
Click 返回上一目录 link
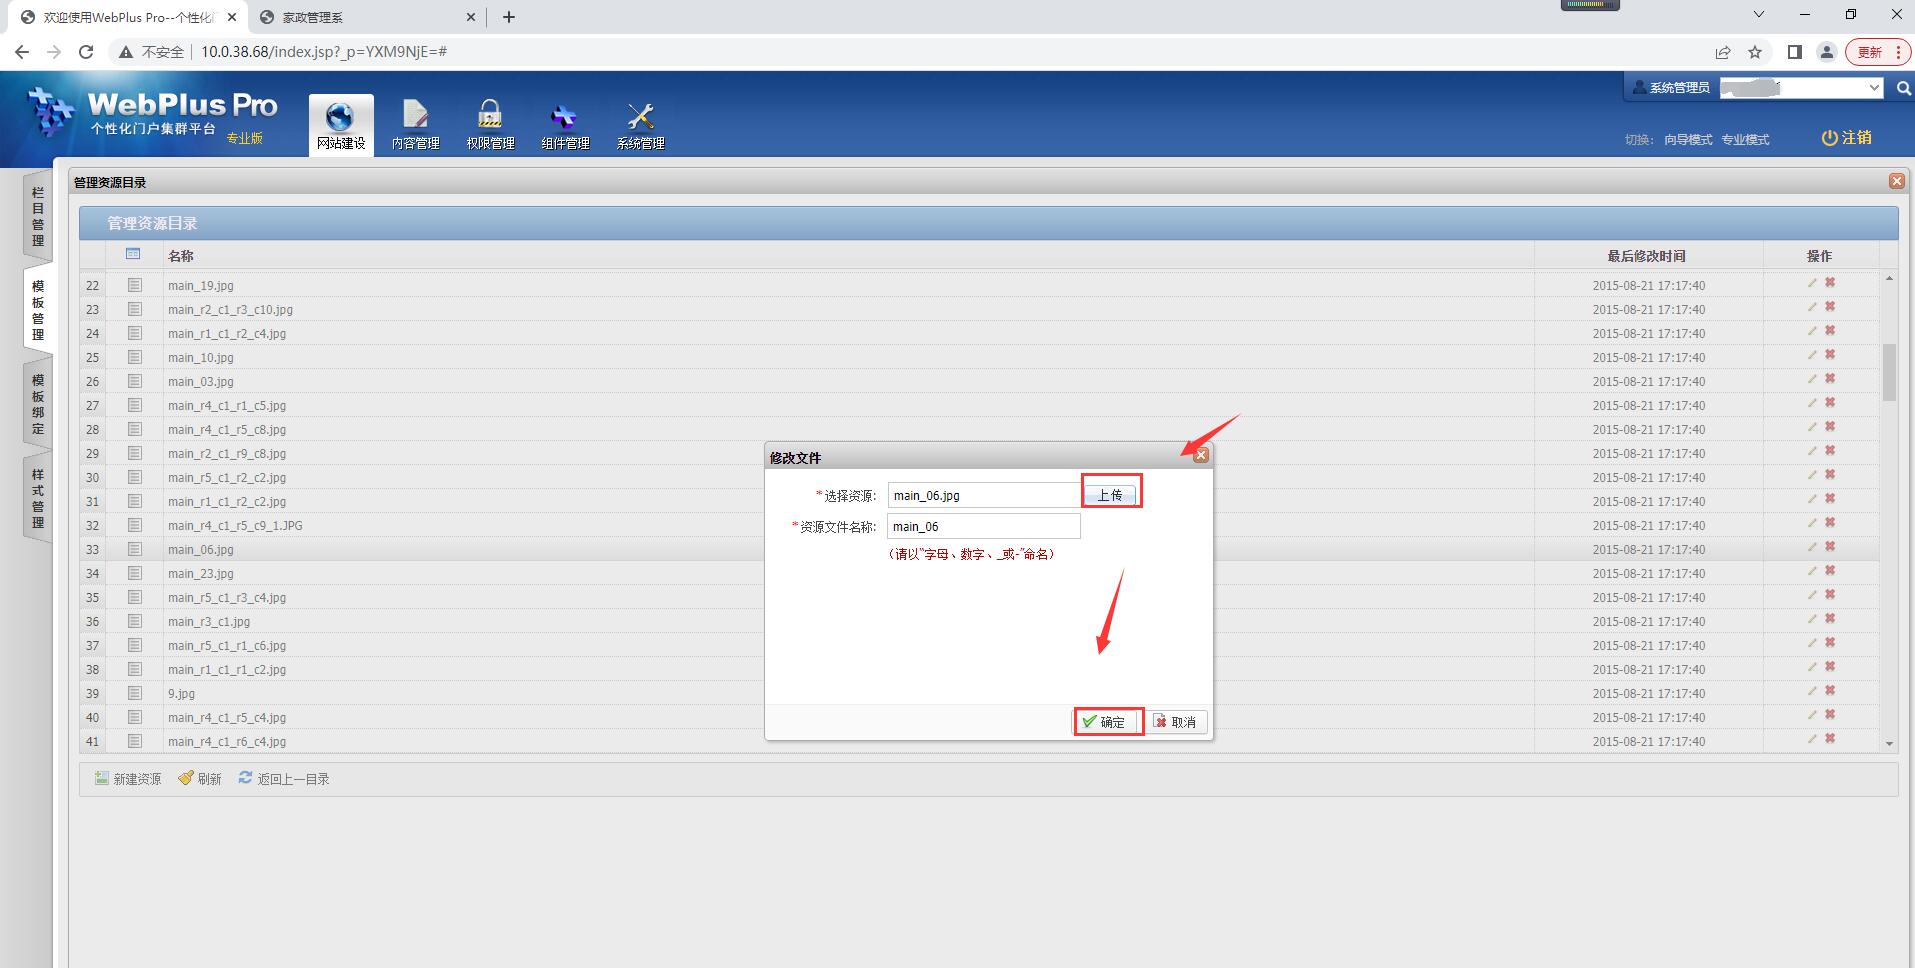point(284,779)
